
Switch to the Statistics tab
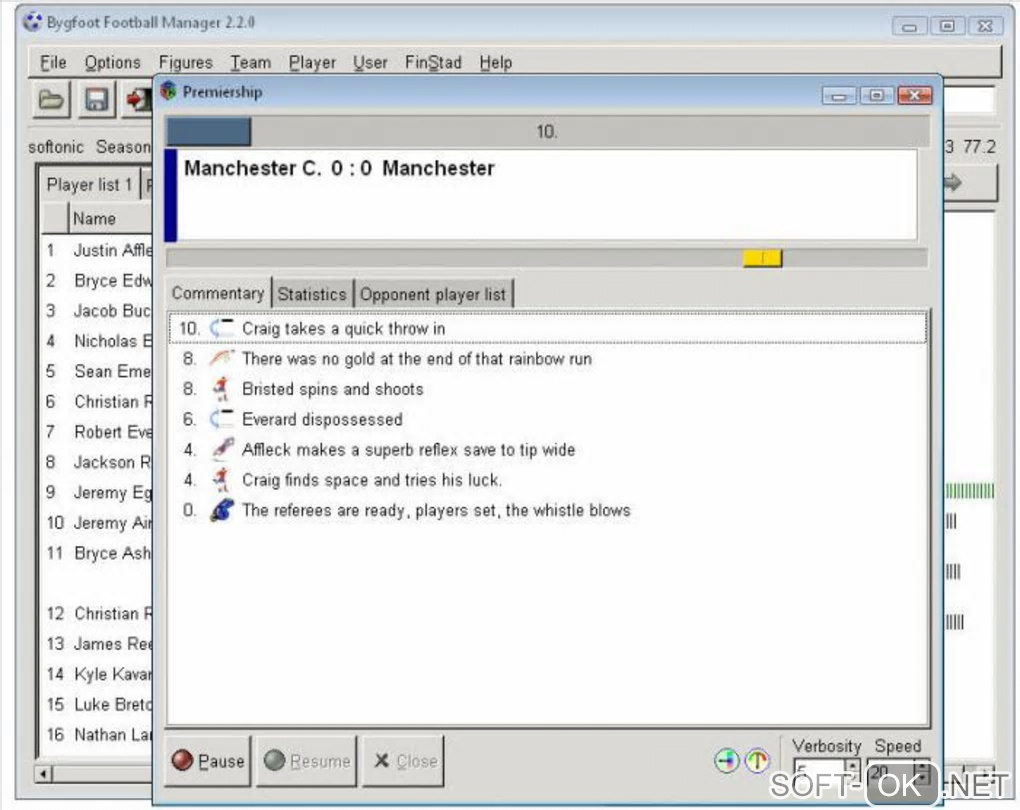click(312, 294)
